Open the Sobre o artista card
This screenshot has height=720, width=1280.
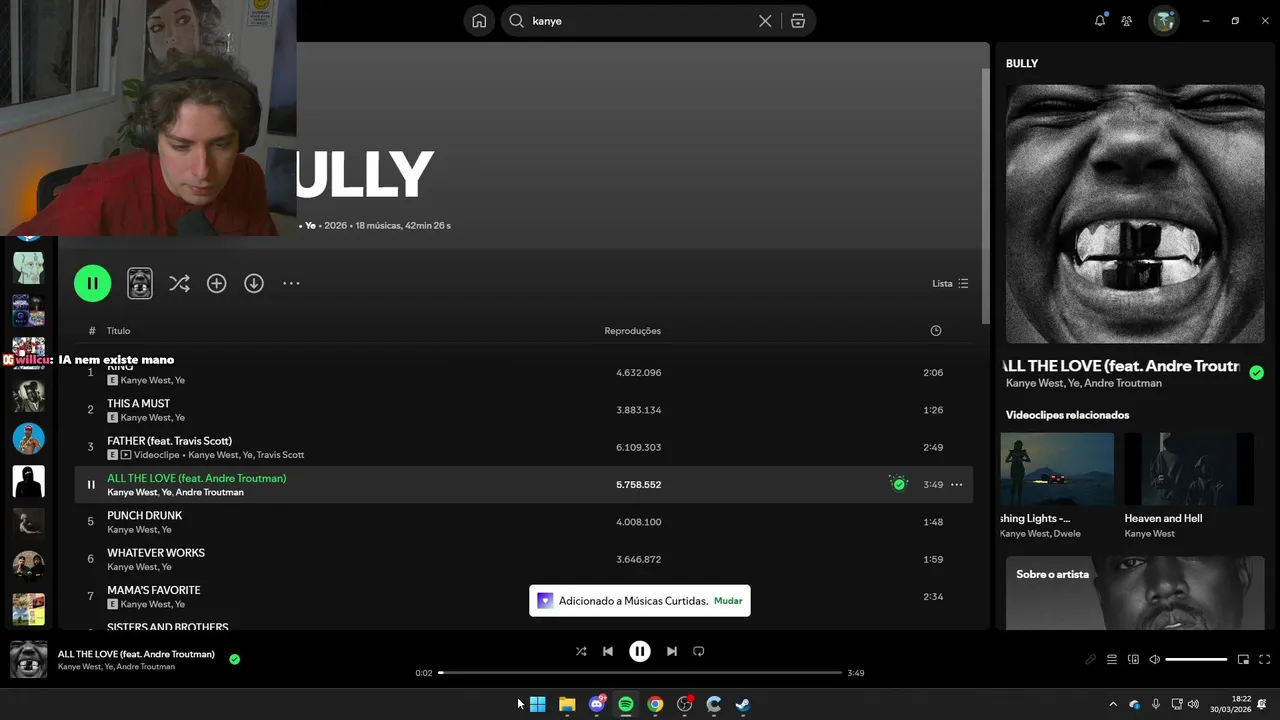[x=1135, y=593]
